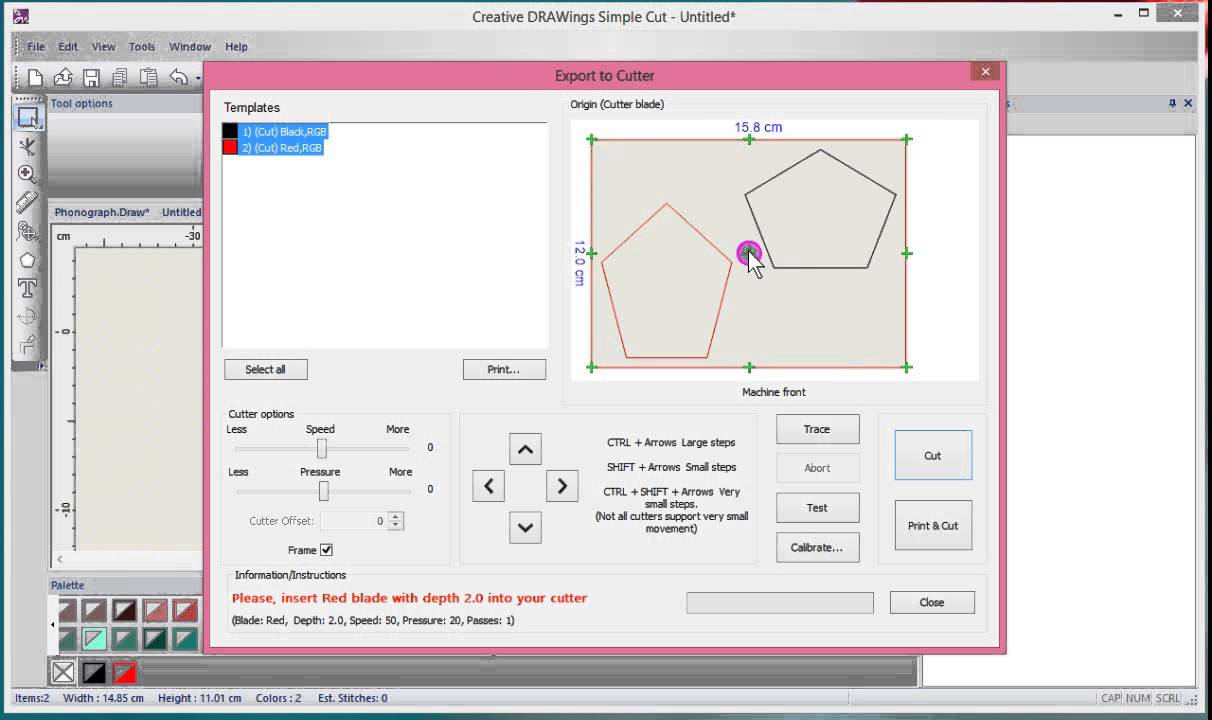The height and width of the screenshot is (720, 1212).
Task: Select the freehand shape drawing tool
Action: 28,231
